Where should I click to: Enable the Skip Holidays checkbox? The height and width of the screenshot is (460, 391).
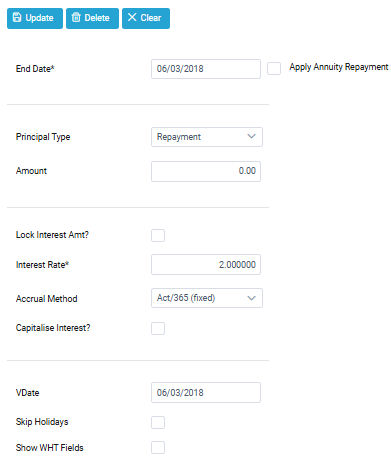158,422
